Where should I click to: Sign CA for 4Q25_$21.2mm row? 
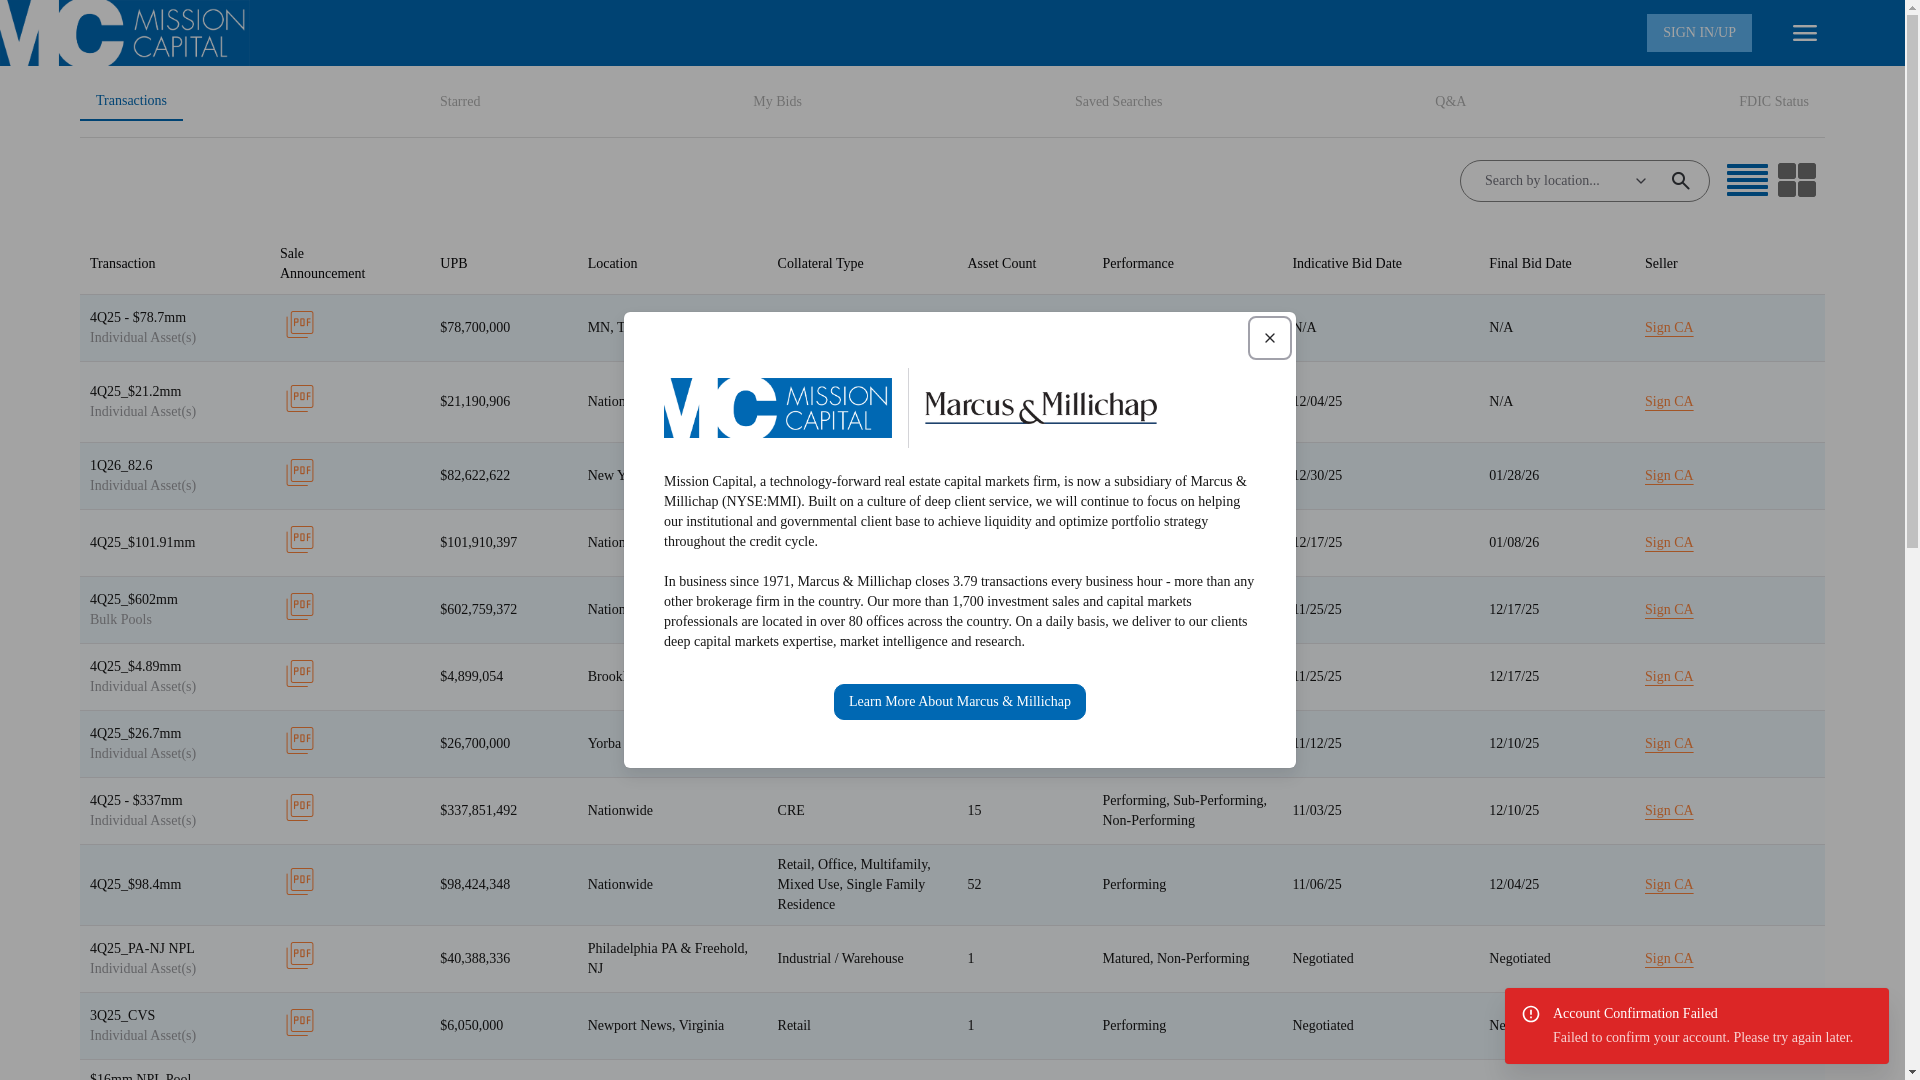click(x=1668, y=402)
